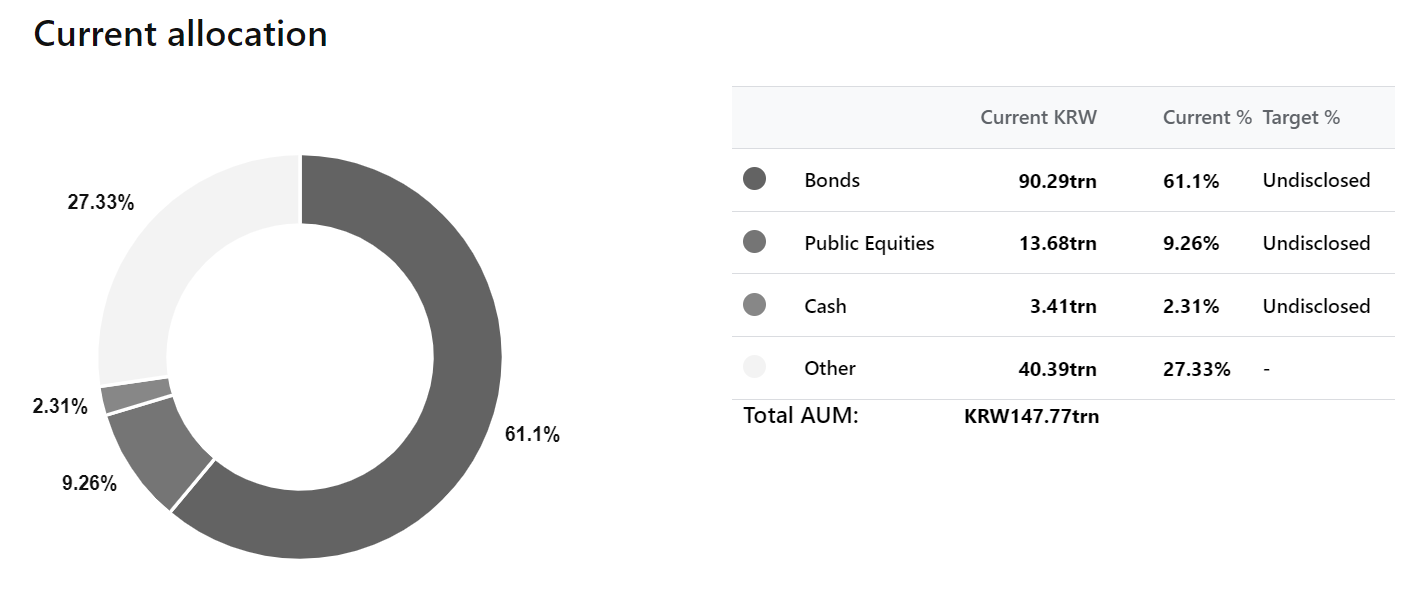Viewport: 1426px width, 606px height.
Task: Click the 61.1% chart label
Action: [532, 435]
